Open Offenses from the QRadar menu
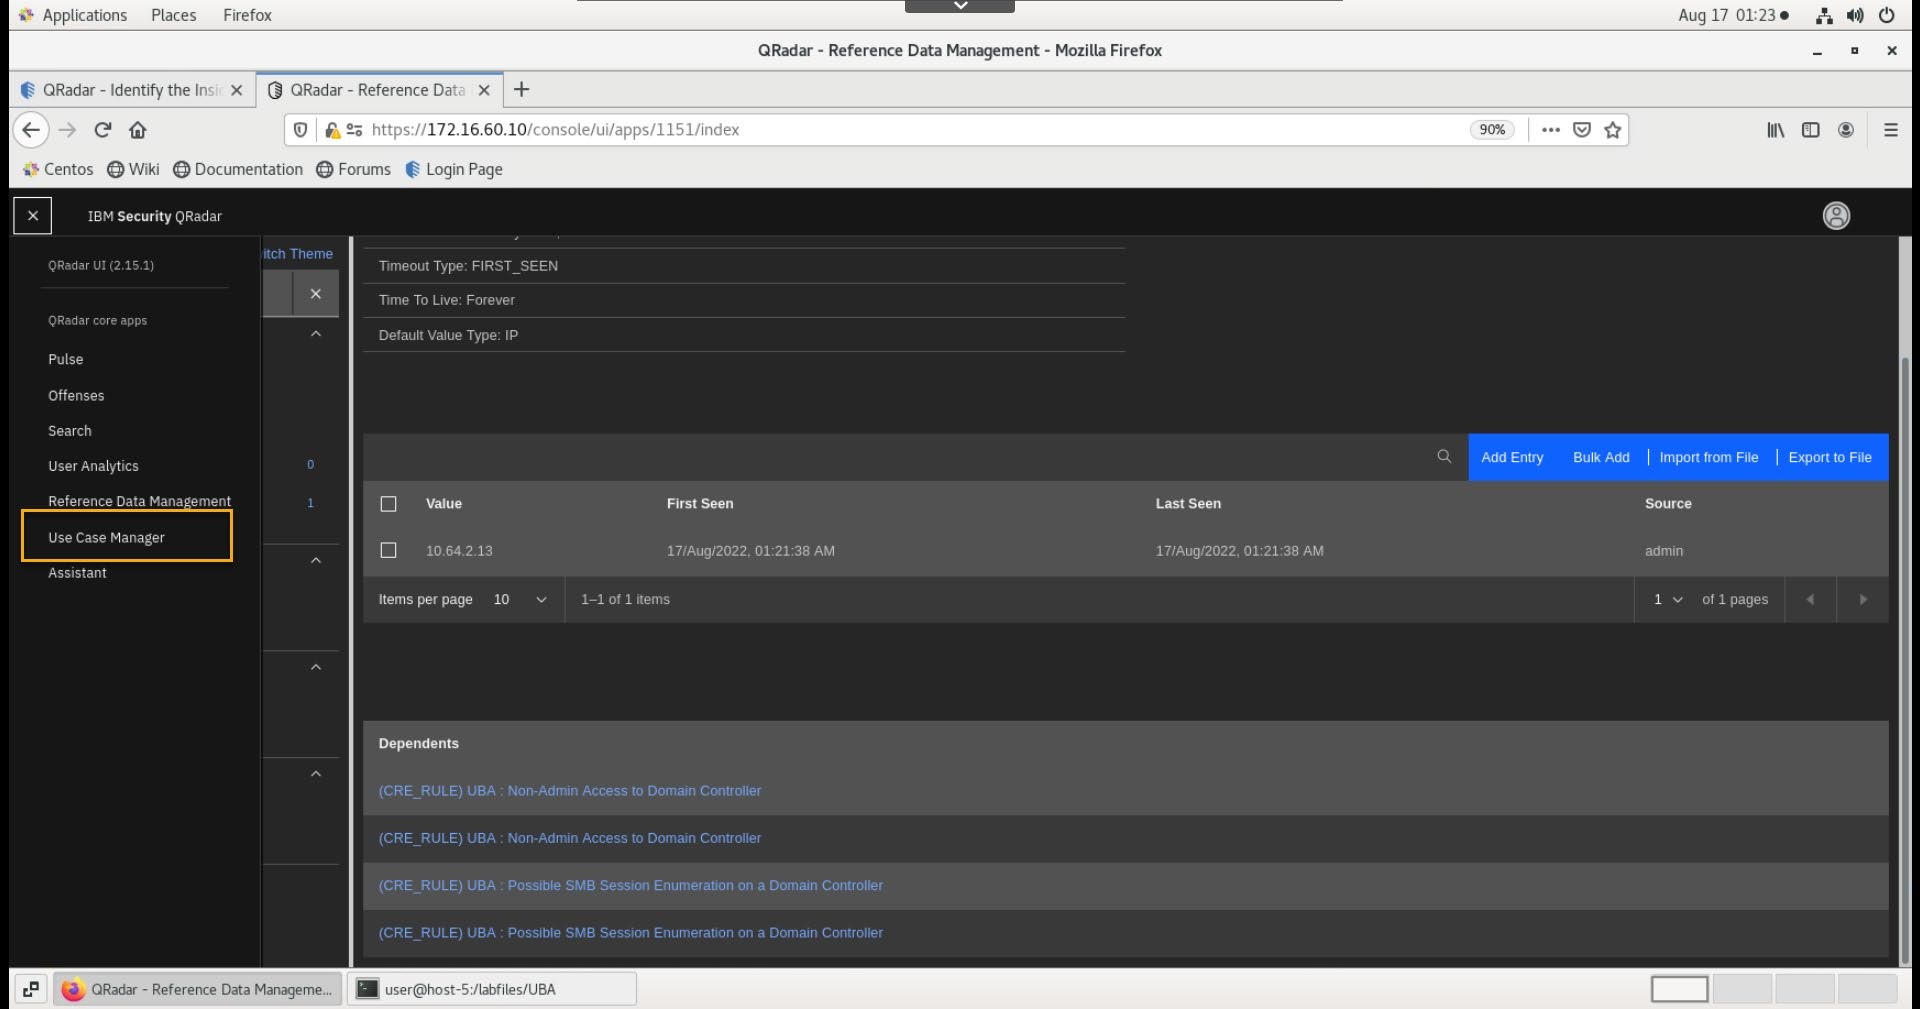This screenshot has height=1009, width=1920. pos(76,395)
